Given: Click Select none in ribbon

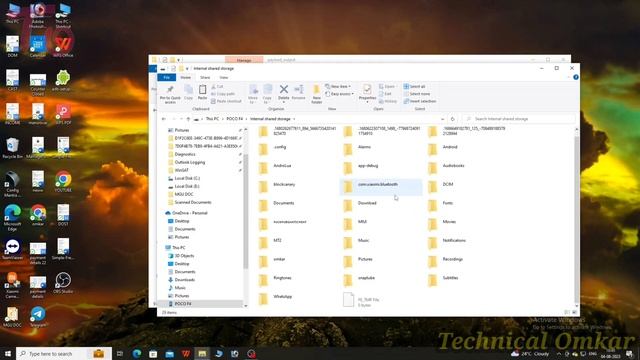Looking at the screenshot, I should (417, 94).
